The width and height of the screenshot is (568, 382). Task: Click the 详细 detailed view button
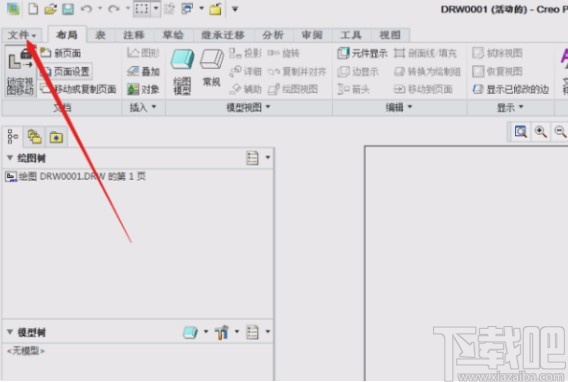(245, 71)
